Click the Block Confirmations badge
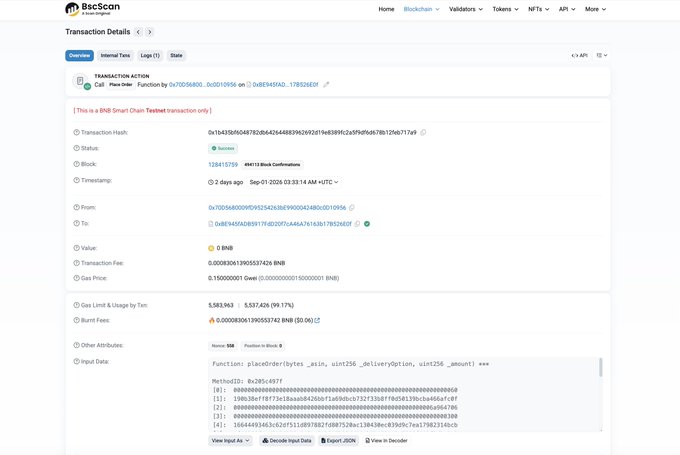The image size is (680, 455). coord(272,165)
